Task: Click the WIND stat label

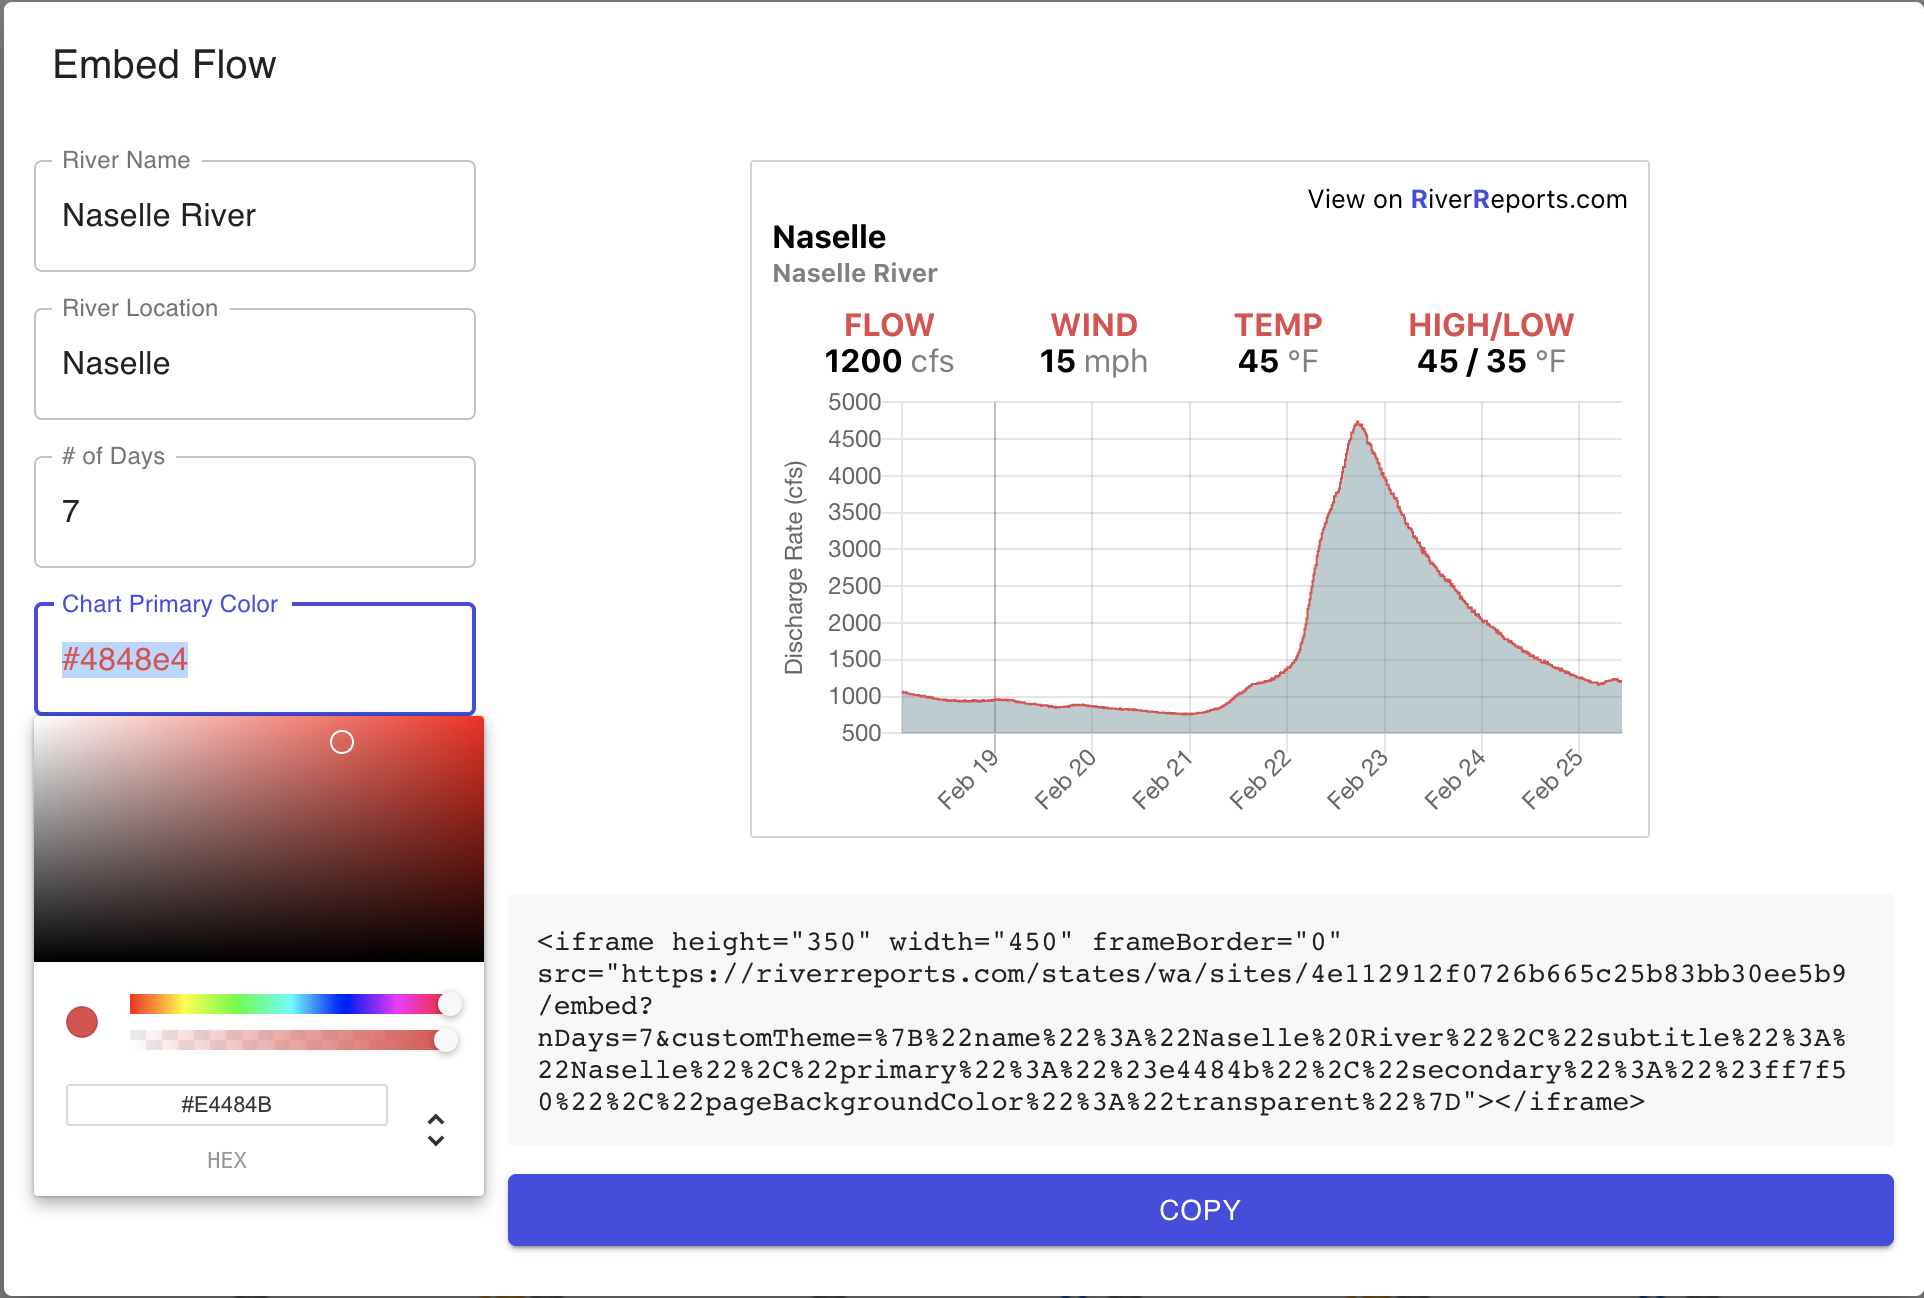Action: point(1093,325)
